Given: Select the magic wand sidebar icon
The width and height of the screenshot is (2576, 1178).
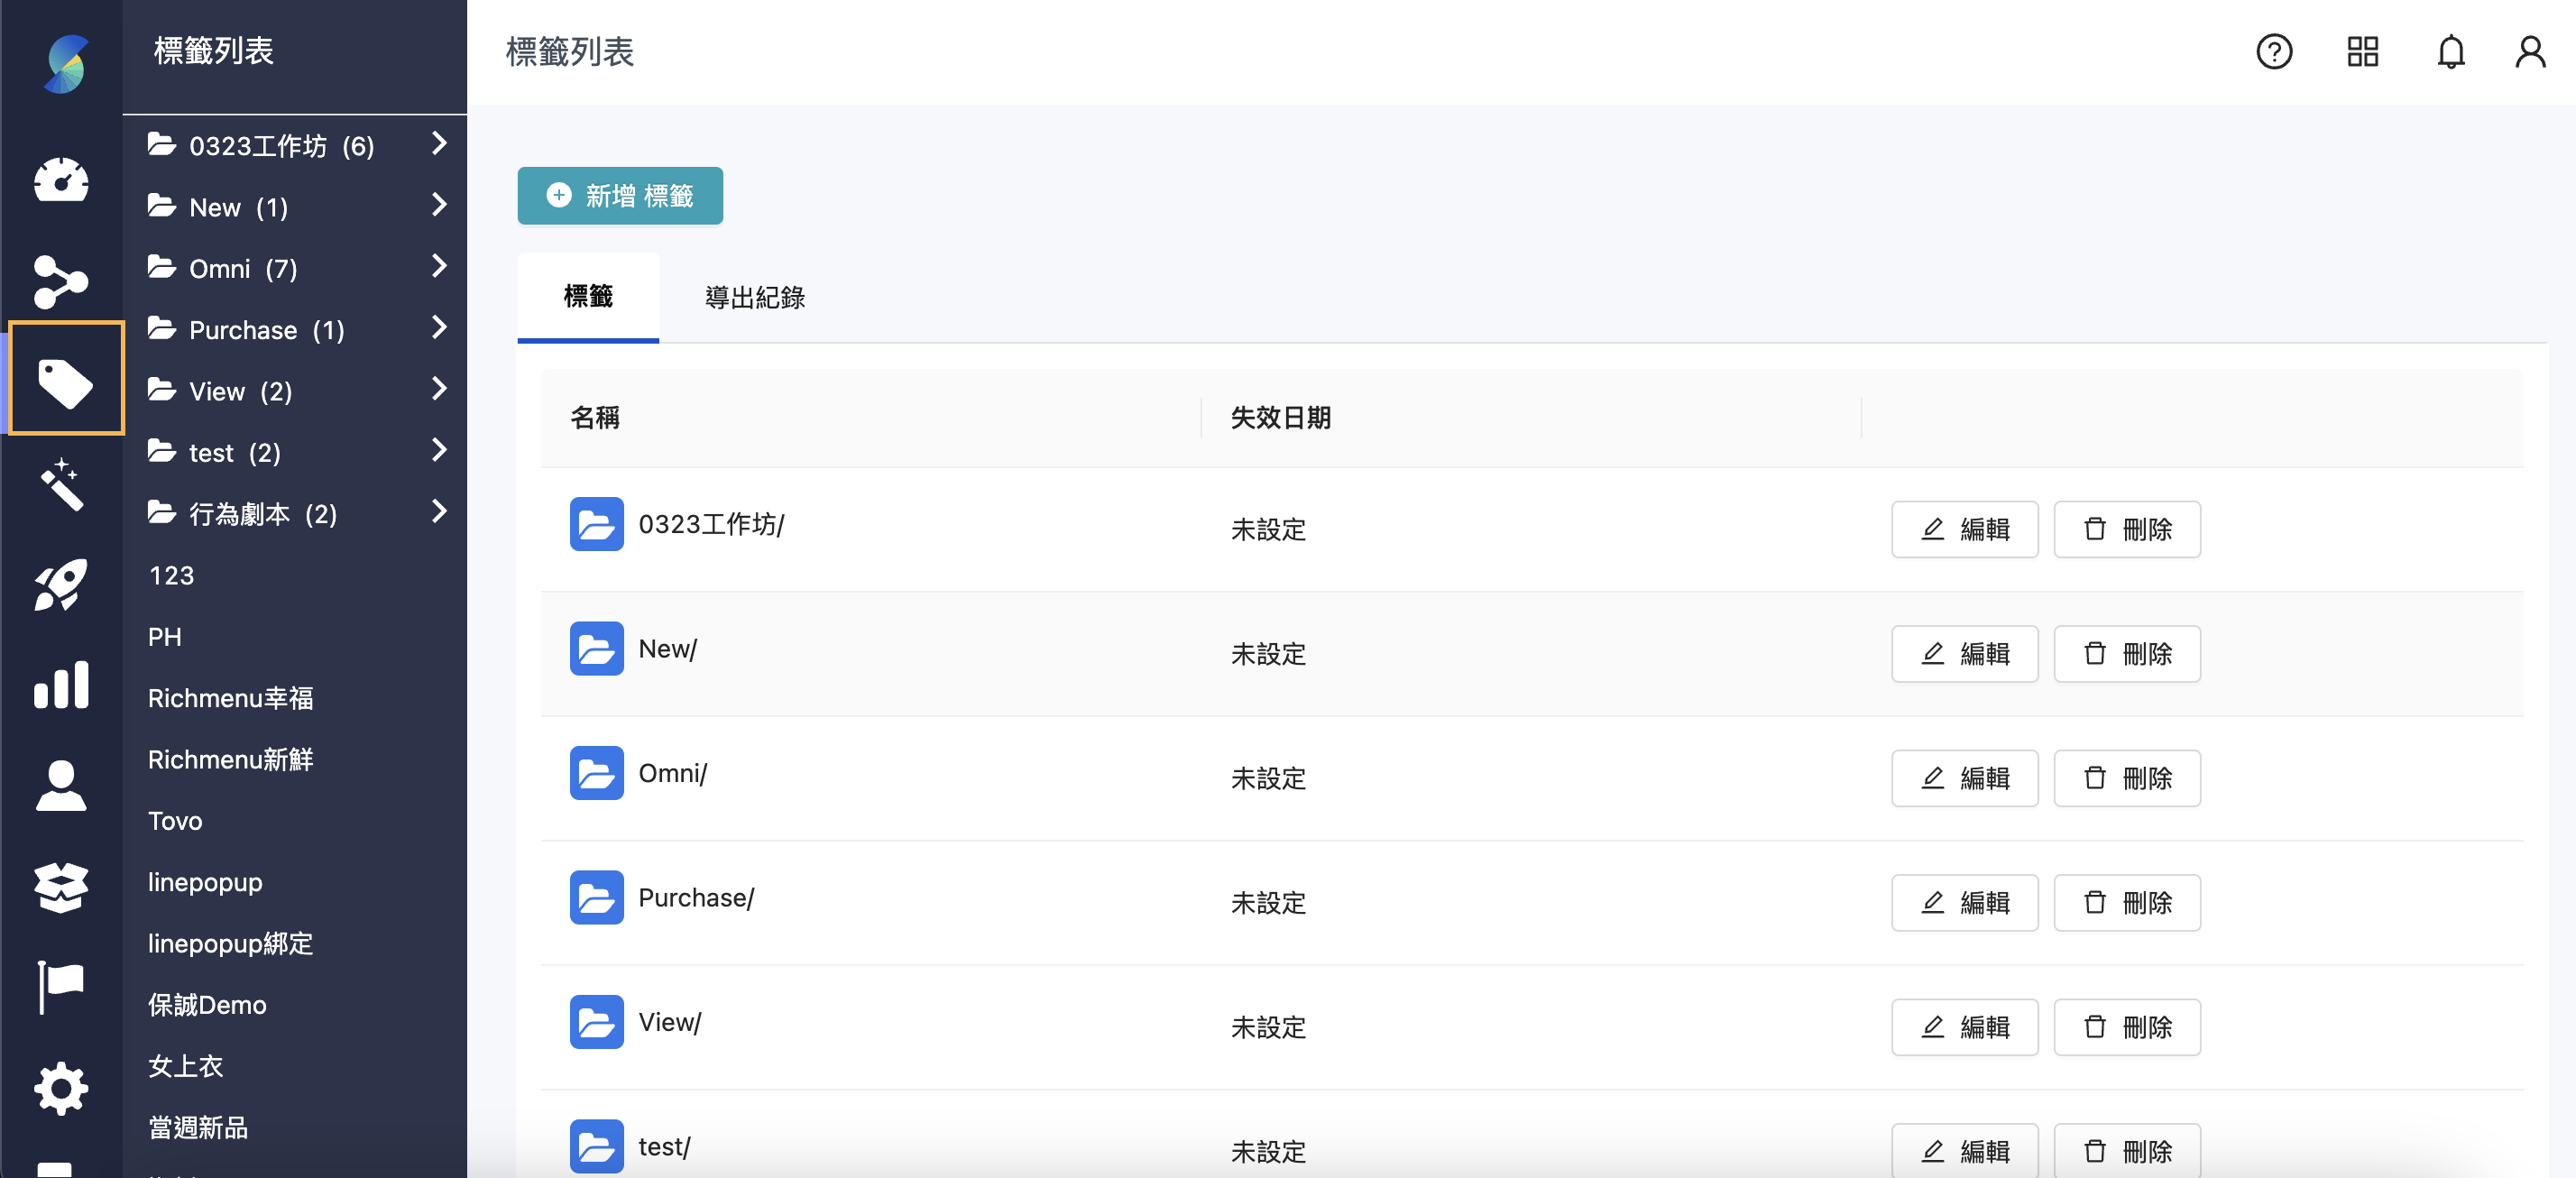Looking at the screenshot, I should click(61, 485).
